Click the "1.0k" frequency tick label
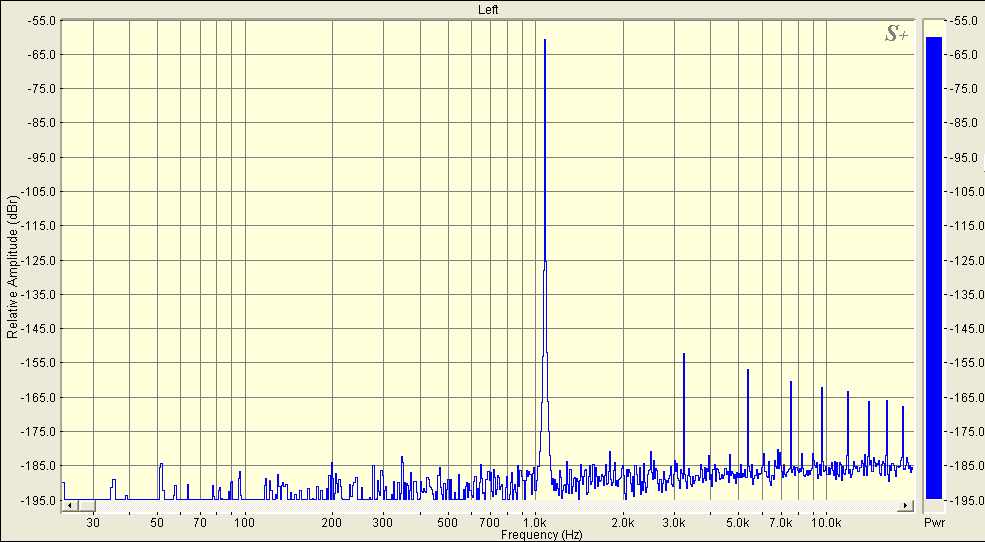This screenshot has width=985, height=542. (x=535, y=523)
